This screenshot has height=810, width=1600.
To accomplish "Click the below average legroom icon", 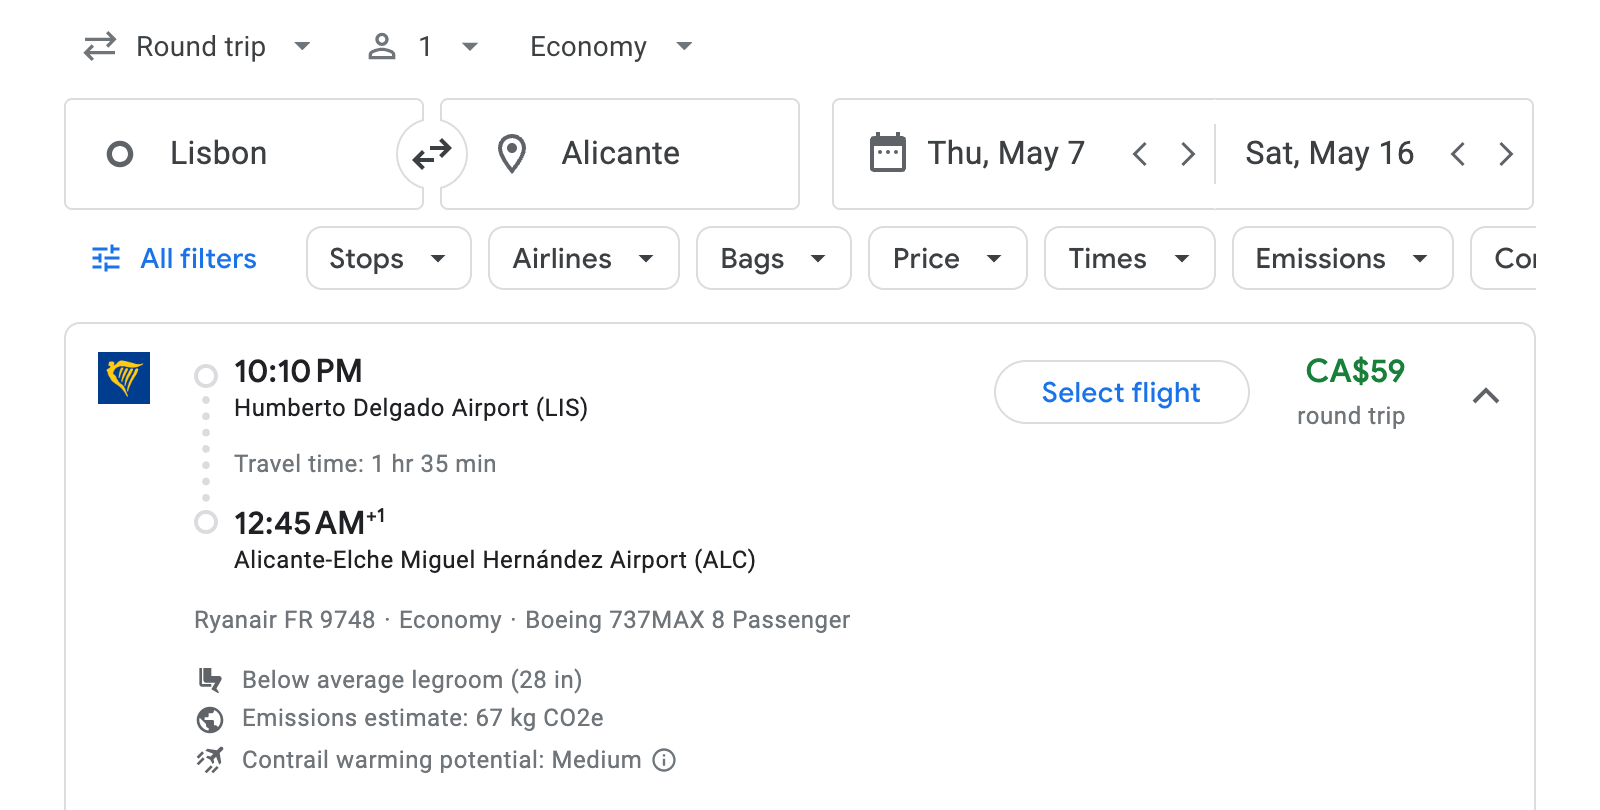I will point(210,680).
